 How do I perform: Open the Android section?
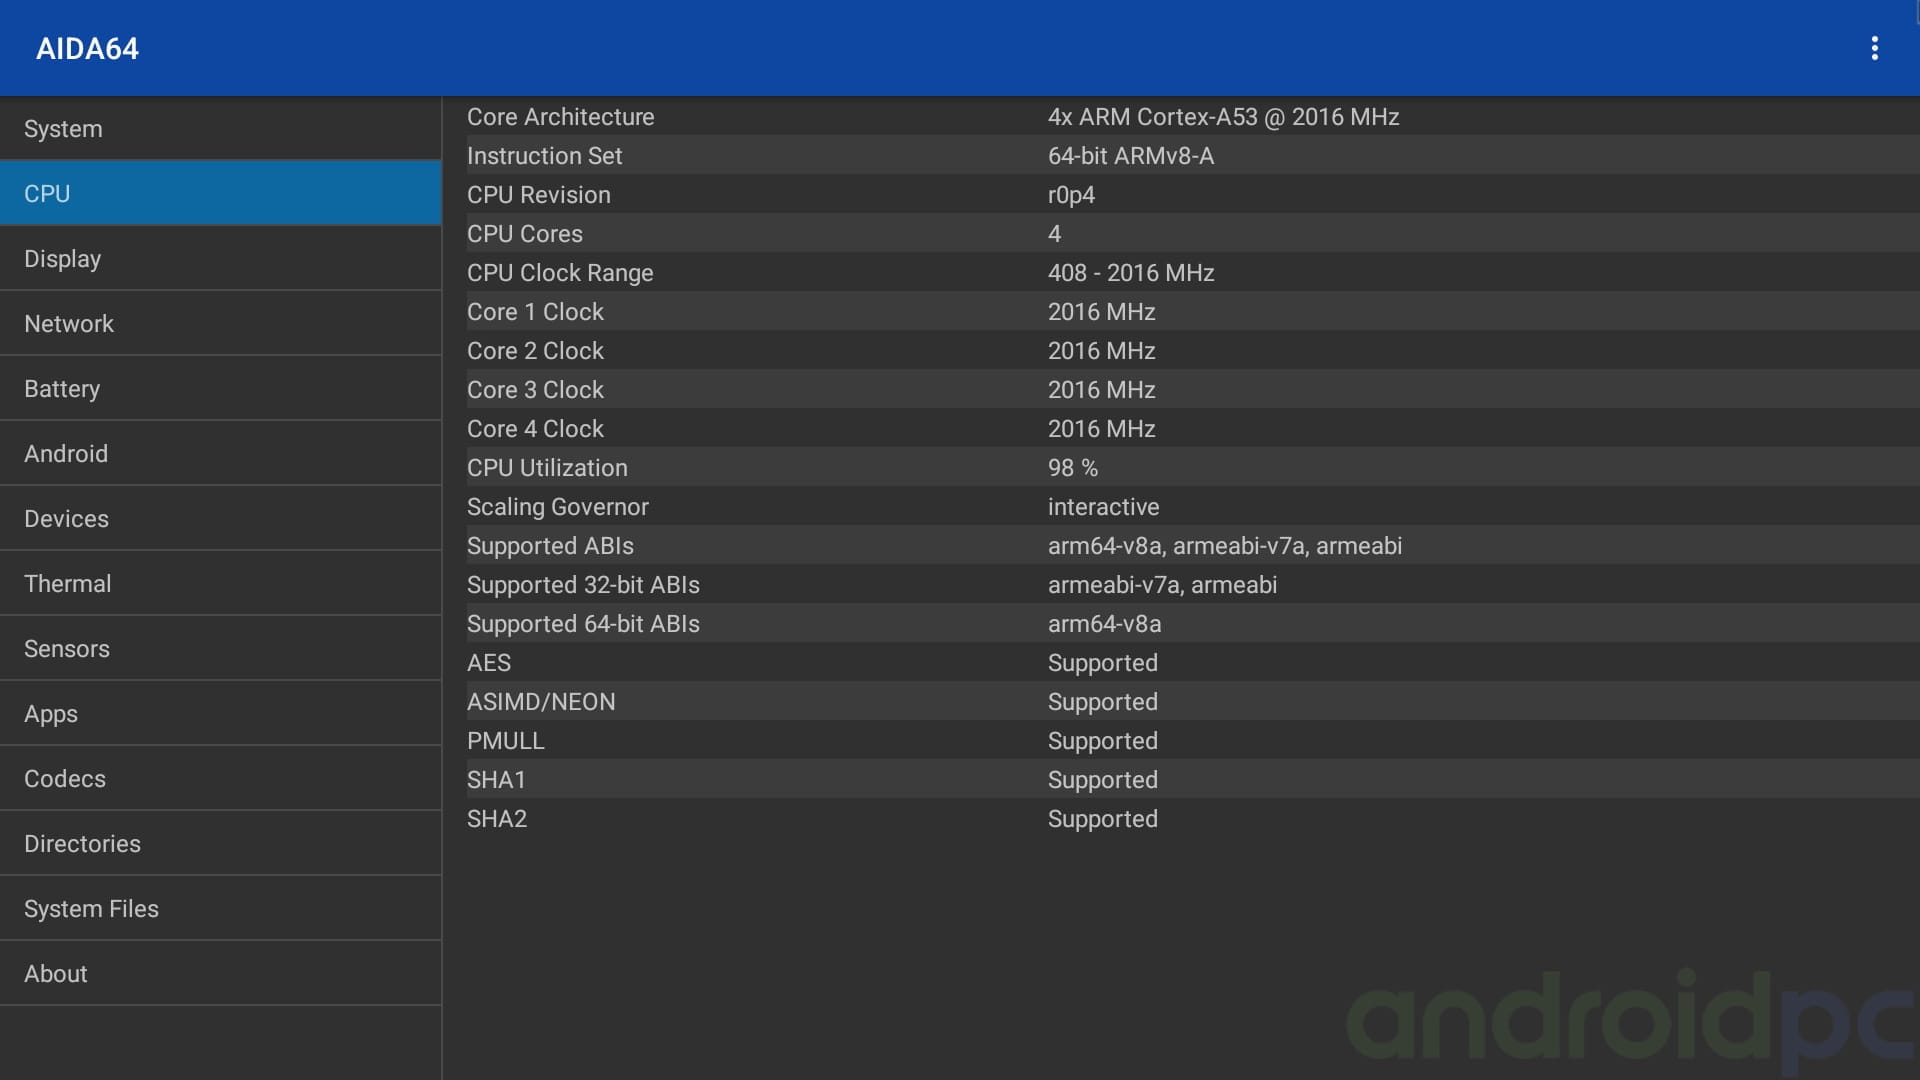click(x=220, y=454)
